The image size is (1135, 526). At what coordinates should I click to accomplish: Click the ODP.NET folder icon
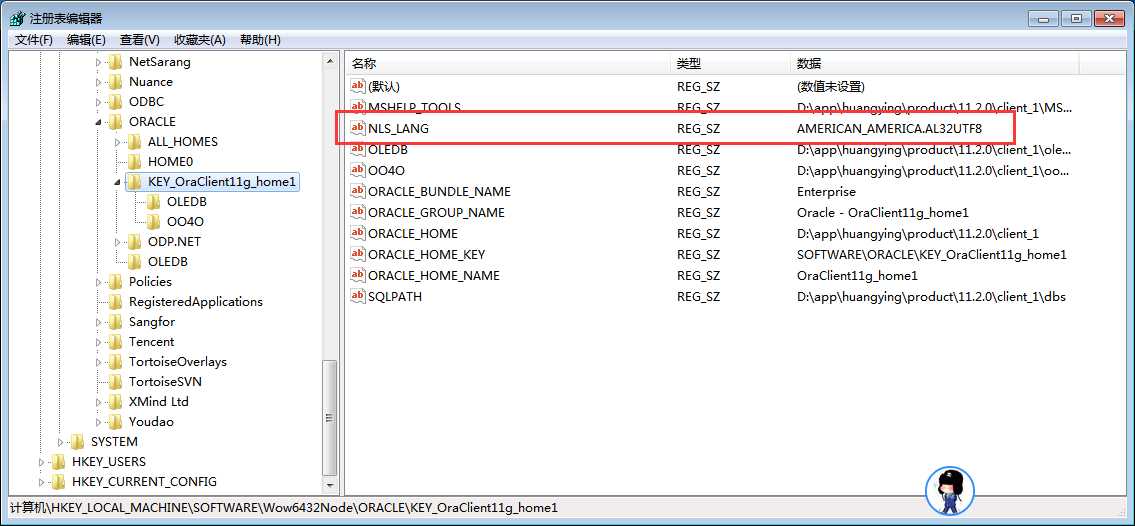[x=134, y=242]
